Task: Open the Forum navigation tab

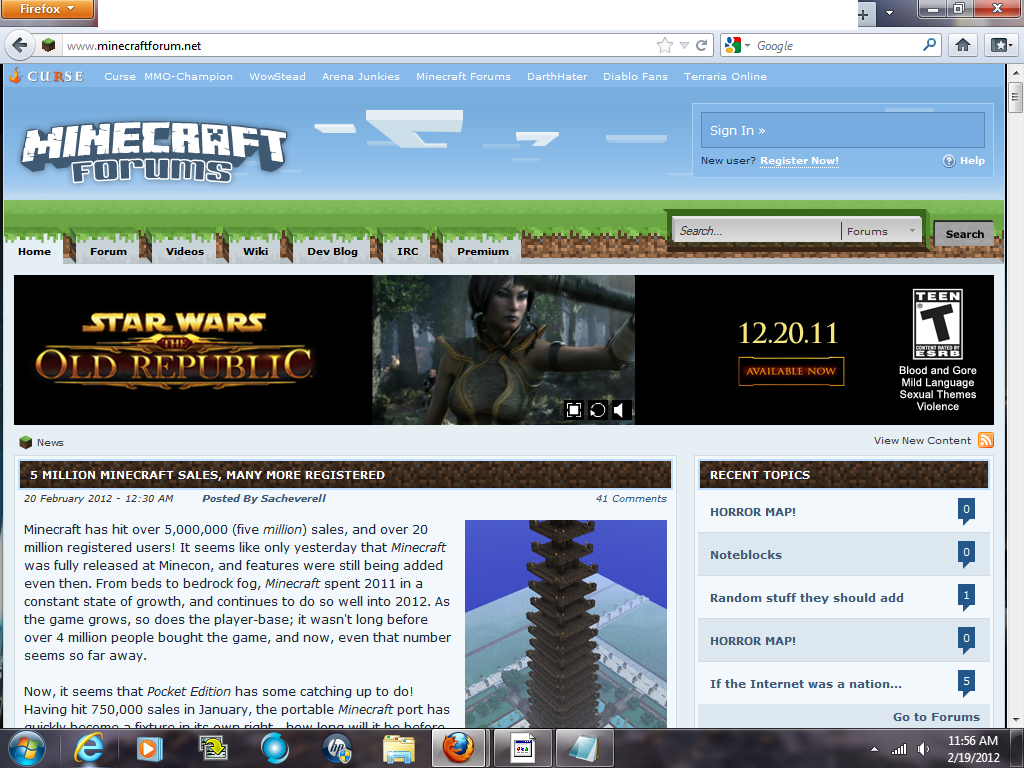Action: coord(108,251)
